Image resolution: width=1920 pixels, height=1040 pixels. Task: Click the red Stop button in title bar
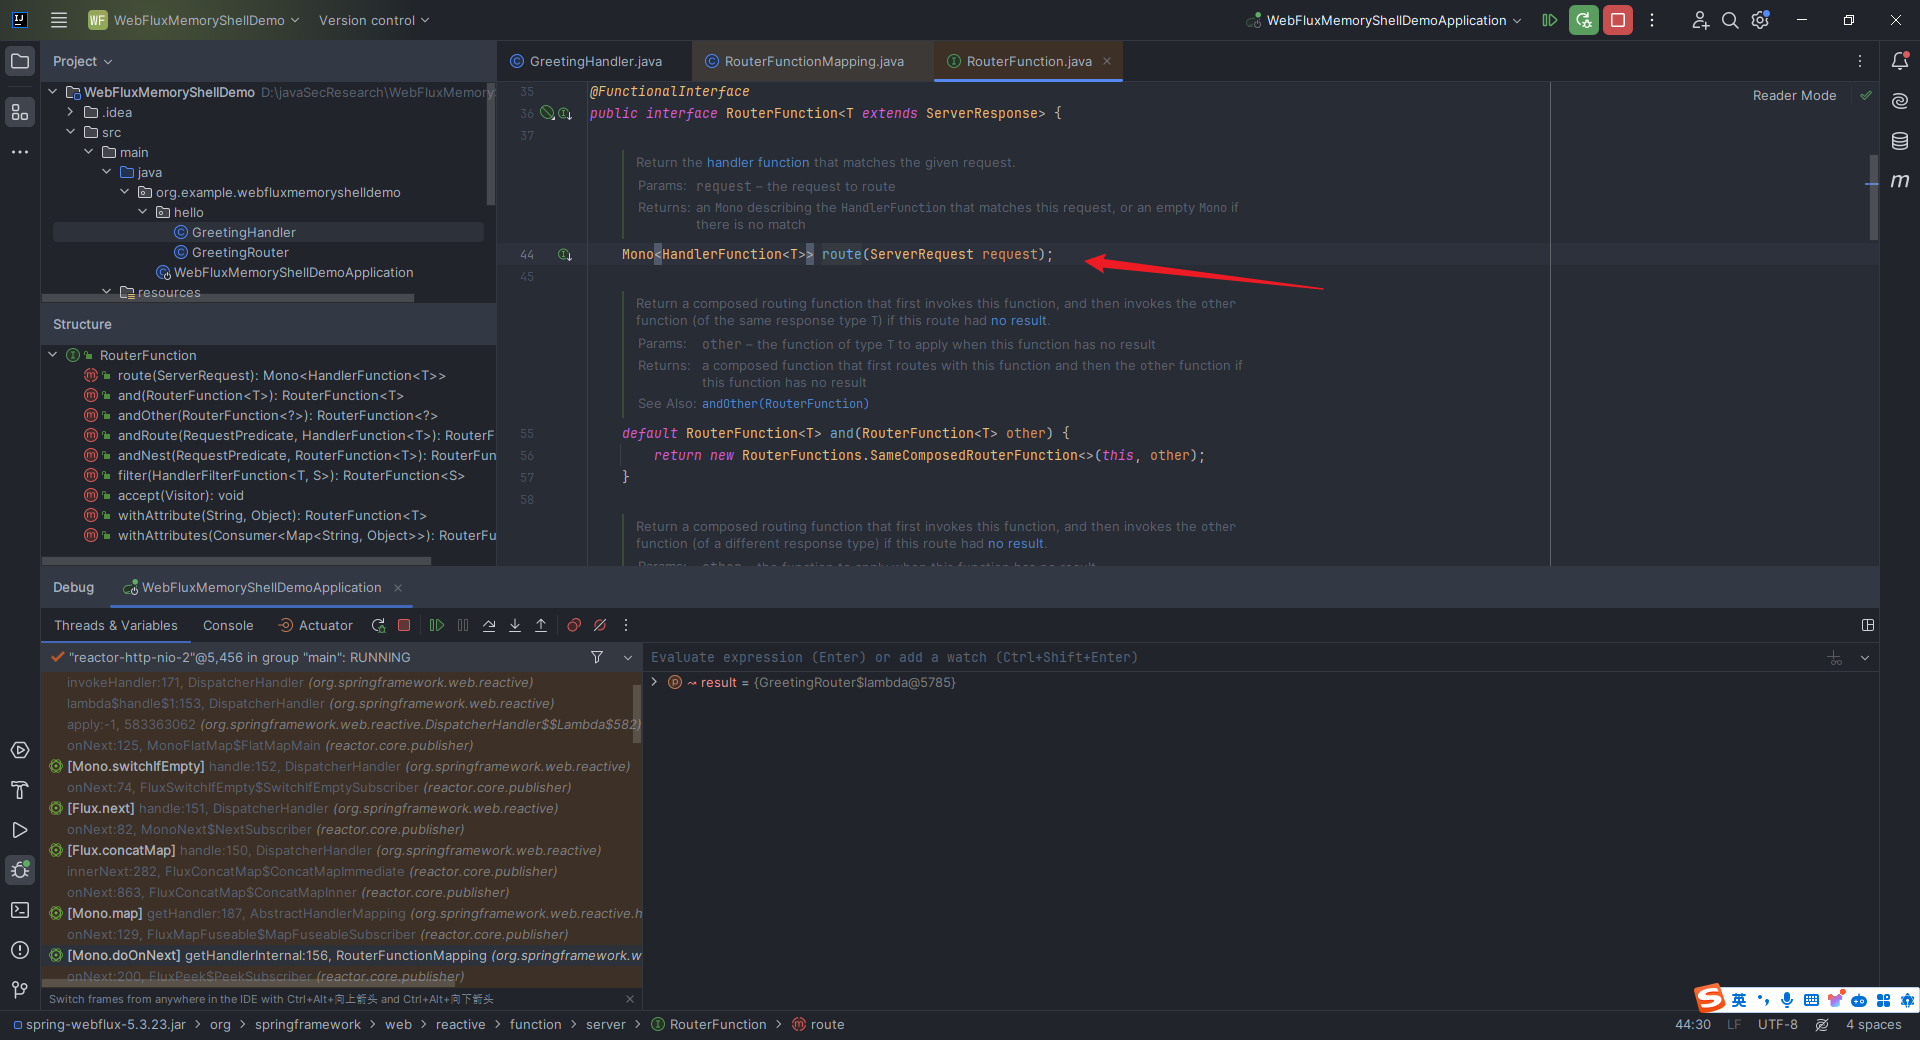tap(1618, 20)
